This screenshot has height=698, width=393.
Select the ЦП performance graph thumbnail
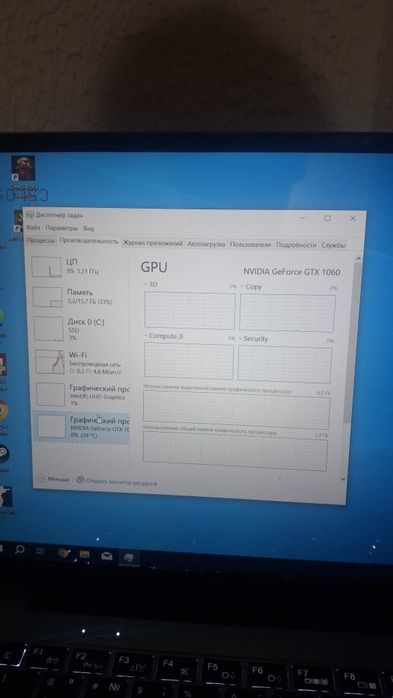click(46, 267)
